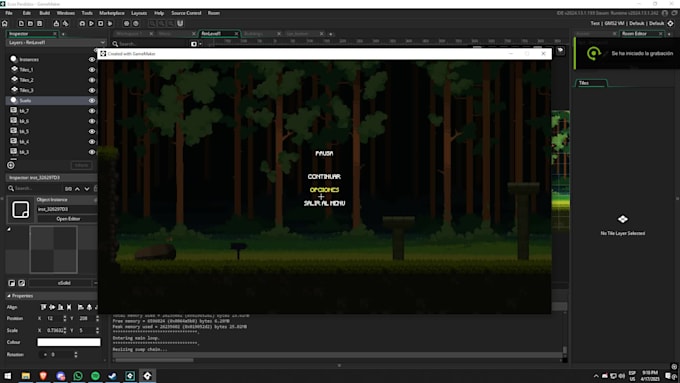The width and height of the screenshot is (680, 383).
Task: Open the Windows Start menu
Action: click(7, 376)
